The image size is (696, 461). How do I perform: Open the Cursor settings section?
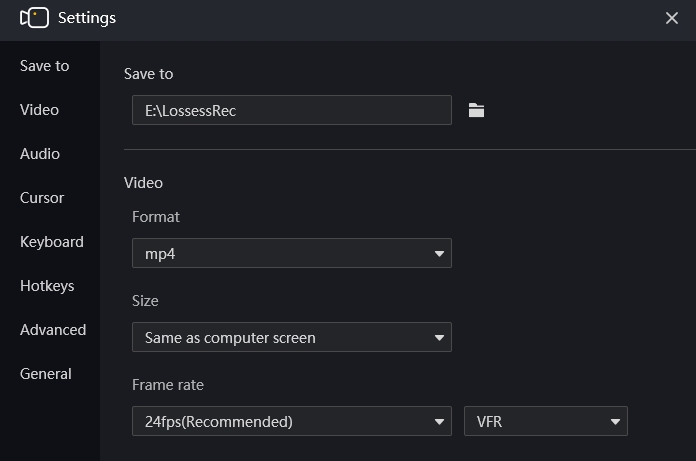point(42,197)
